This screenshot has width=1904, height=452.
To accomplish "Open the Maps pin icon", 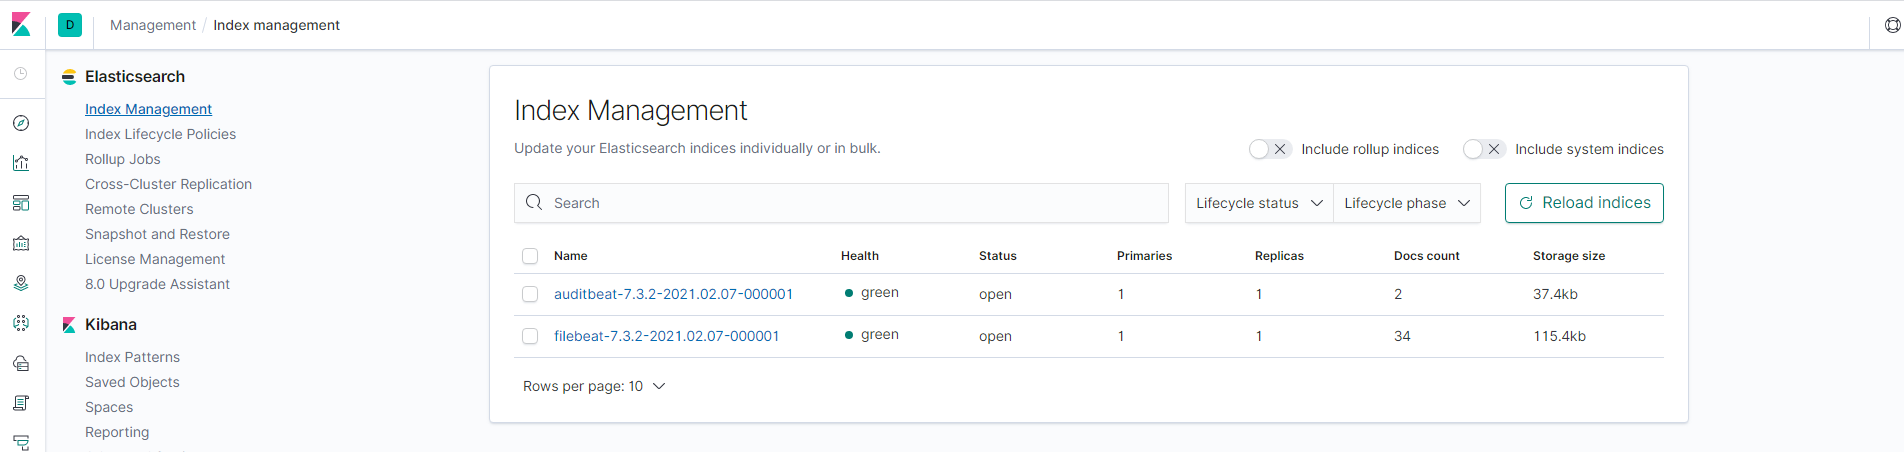I will click(21, 283).
